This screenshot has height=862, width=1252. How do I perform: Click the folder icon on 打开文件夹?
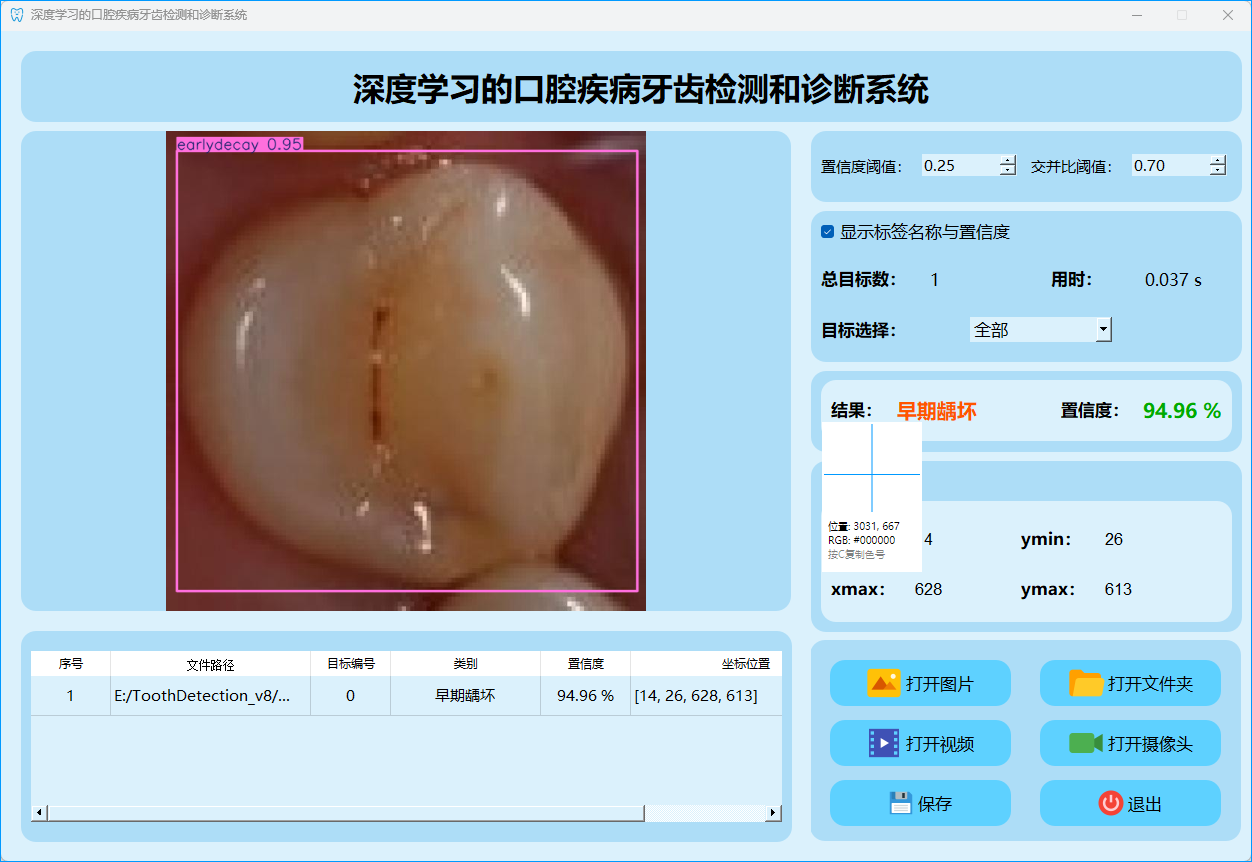tap(1086, 683)
